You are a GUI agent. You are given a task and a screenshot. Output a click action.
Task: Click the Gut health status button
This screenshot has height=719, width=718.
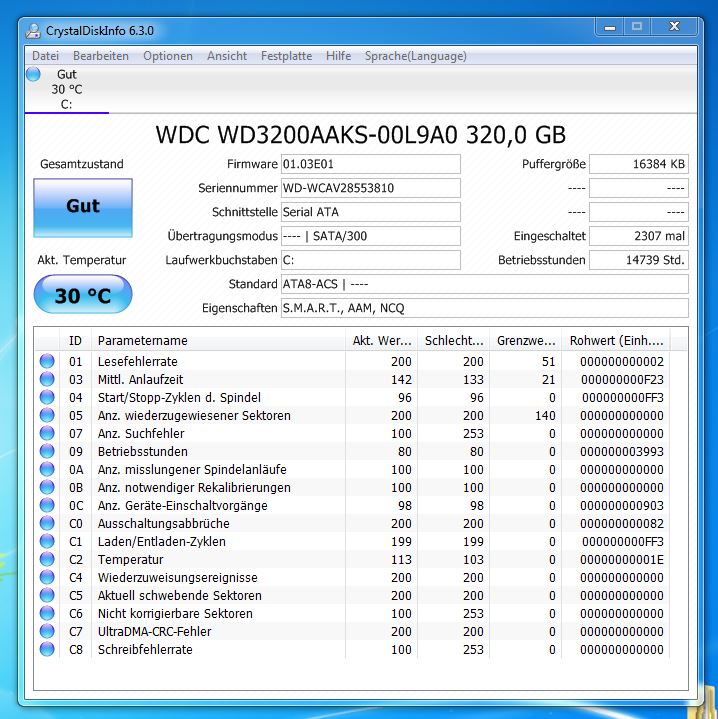click(83, 208)
